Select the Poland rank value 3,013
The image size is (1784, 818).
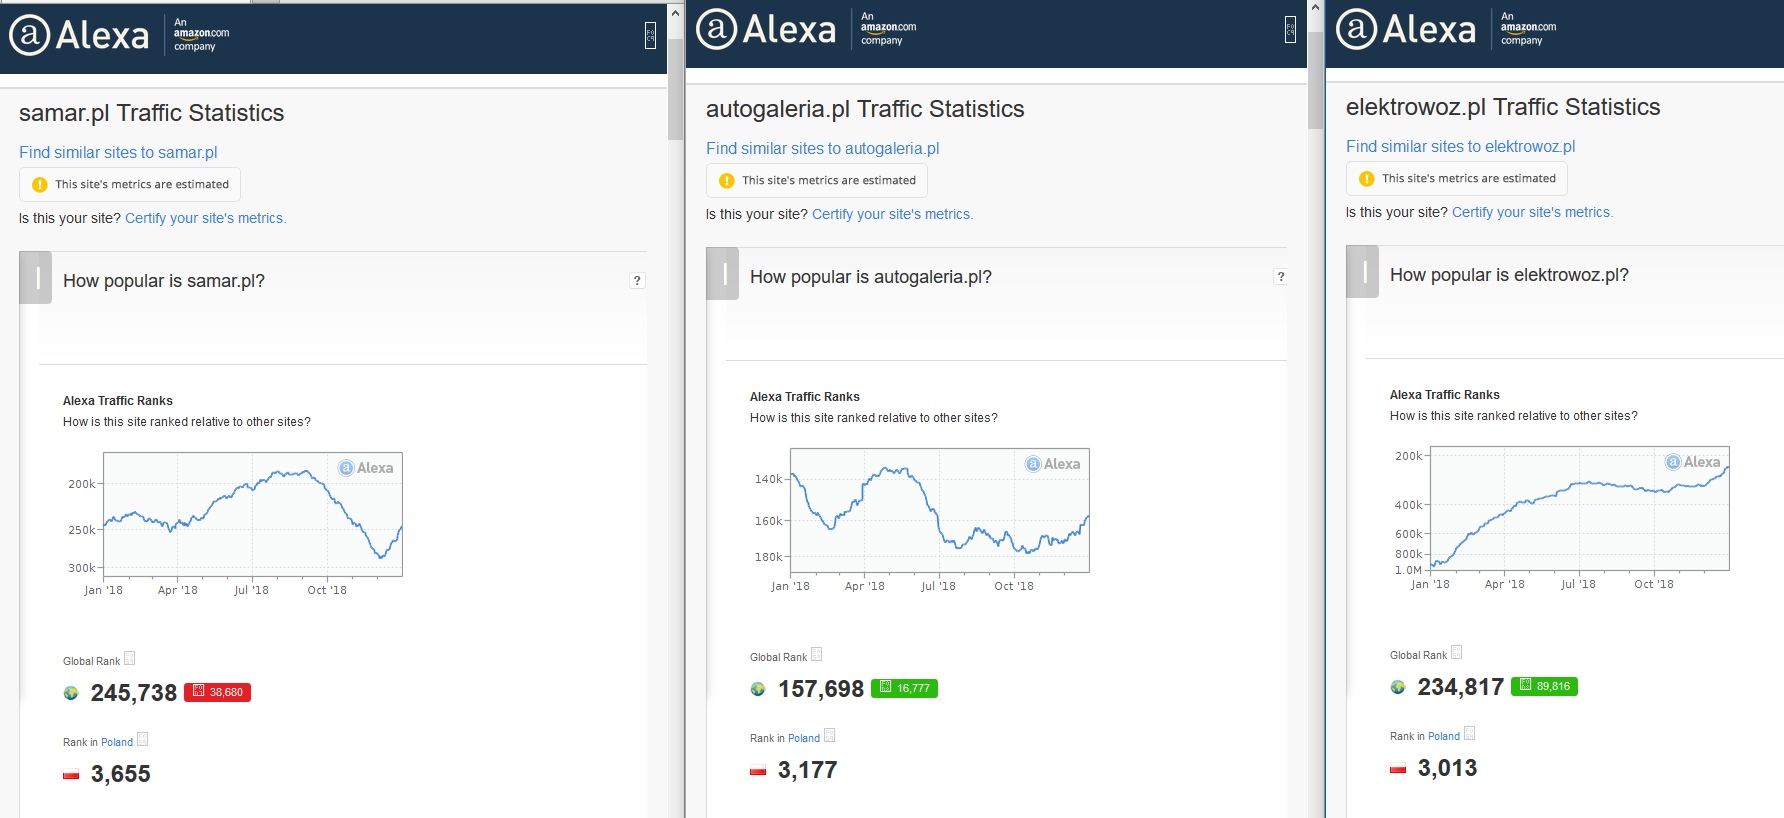(1448, 768)
